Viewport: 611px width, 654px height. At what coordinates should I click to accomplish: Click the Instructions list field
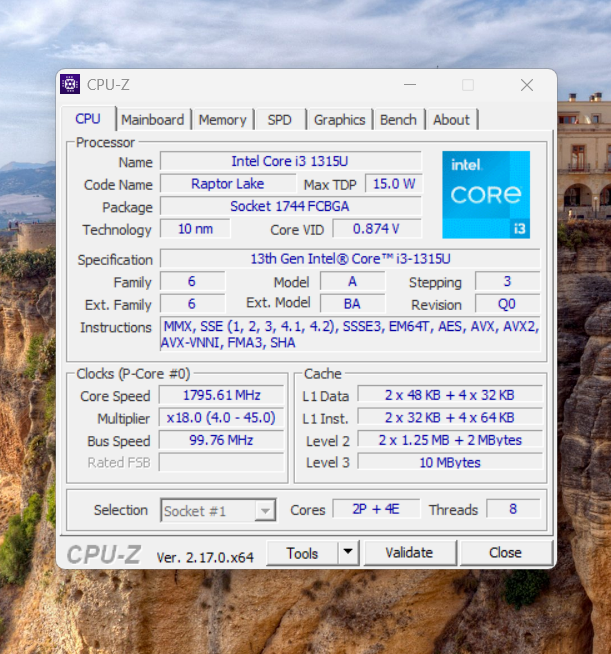350,334
